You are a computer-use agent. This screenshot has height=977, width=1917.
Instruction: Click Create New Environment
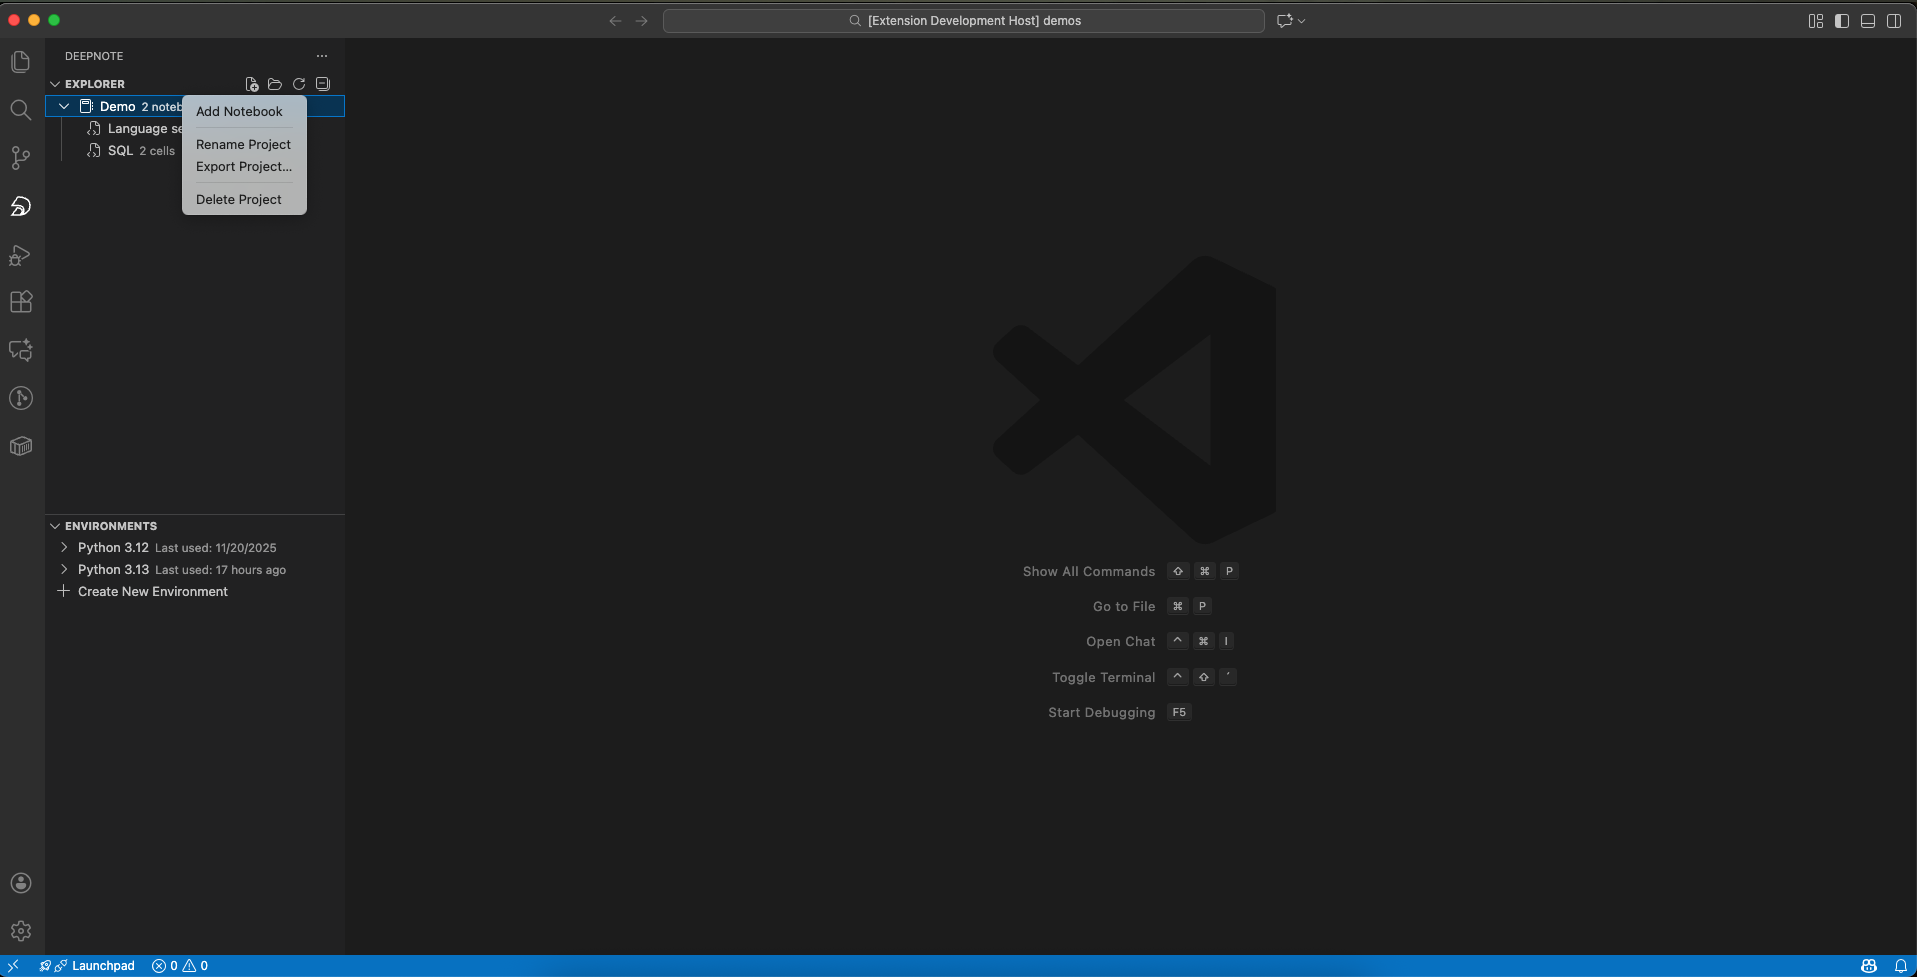pyautogui.click(x=153, y=591)
